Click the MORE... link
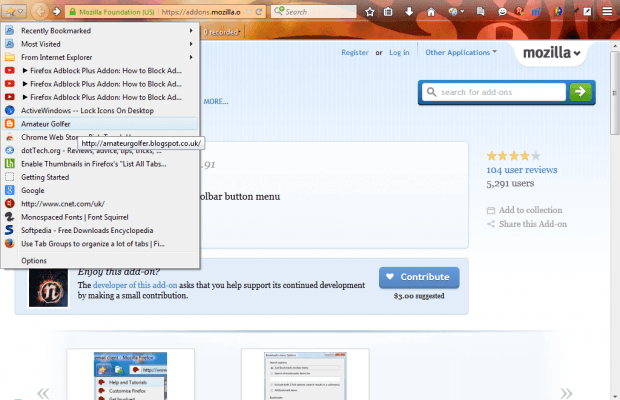Viewport: 620px width, 400px height. pyautogui.click(x=216, y=102)
